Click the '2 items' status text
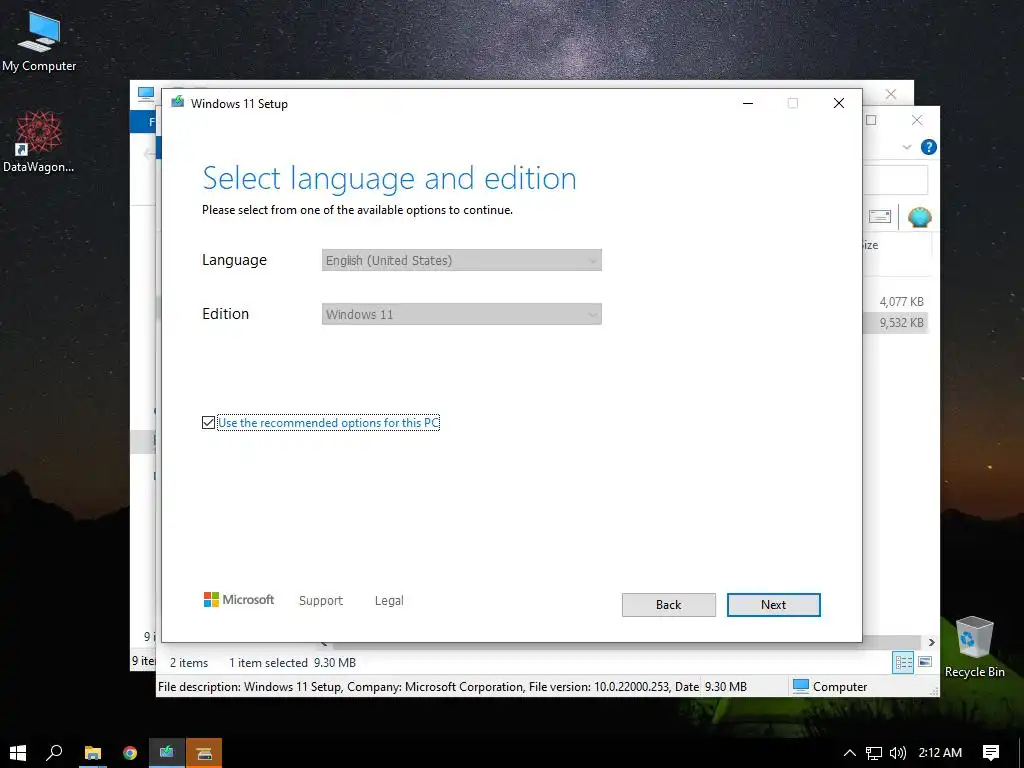This screenshot has height=768, width=1024. [189, 663]
